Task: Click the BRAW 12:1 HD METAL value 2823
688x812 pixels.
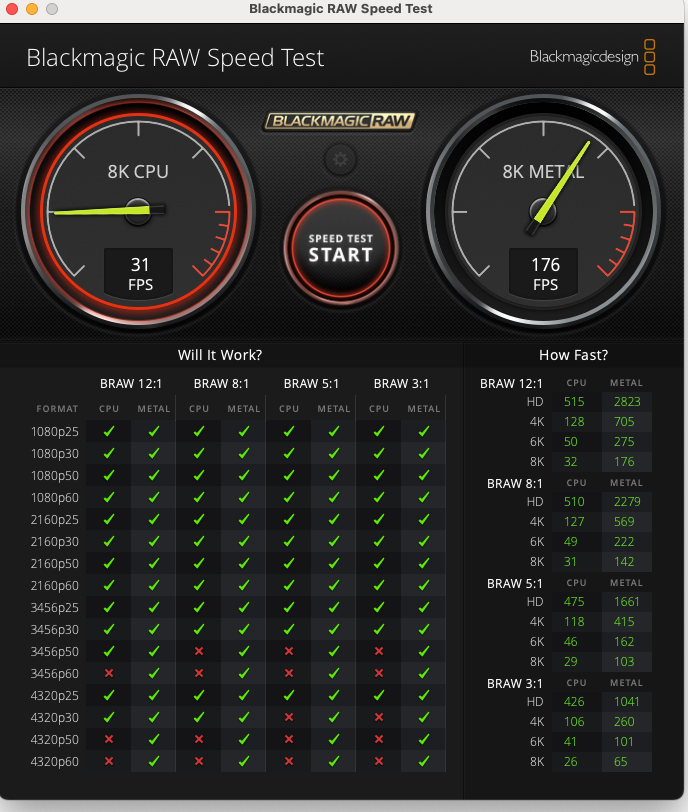Action: pos(627,401)
